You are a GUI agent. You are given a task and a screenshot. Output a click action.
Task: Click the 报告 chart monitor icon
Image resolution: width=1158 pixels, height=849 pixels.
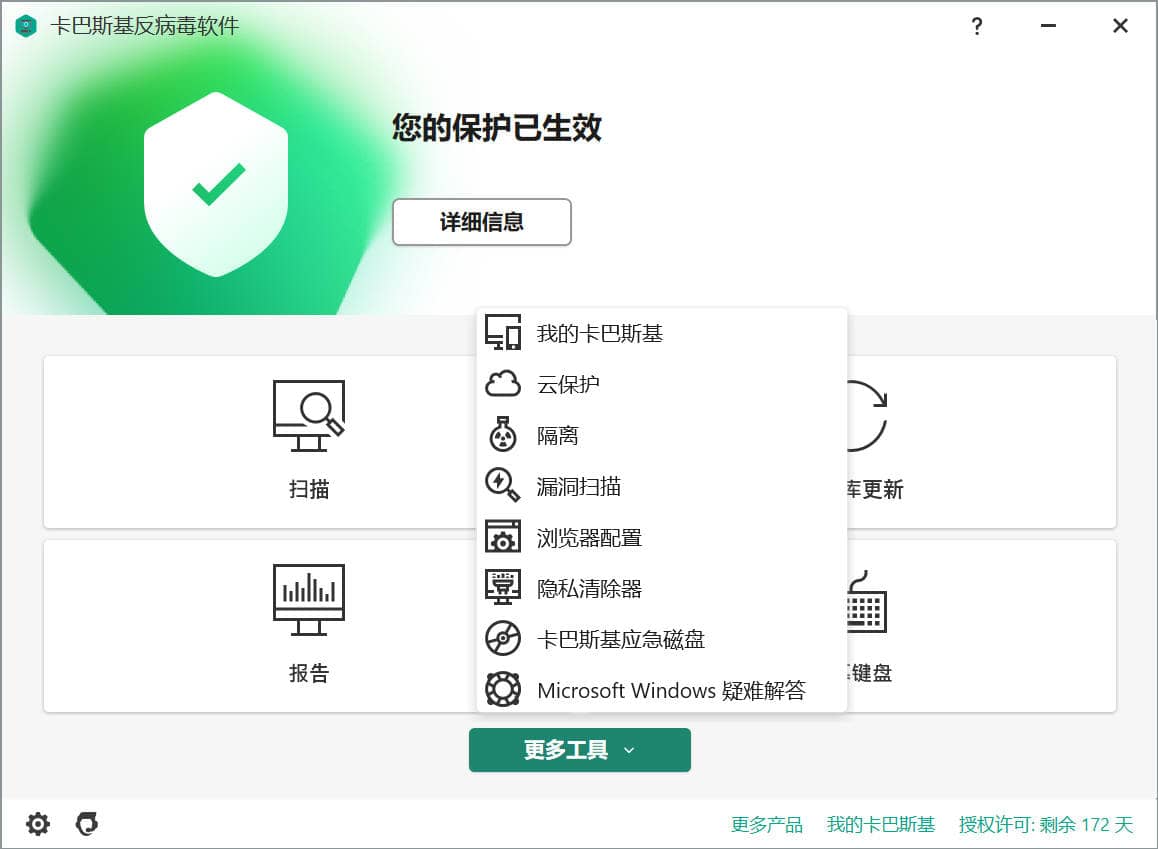(x=309, y=599)
